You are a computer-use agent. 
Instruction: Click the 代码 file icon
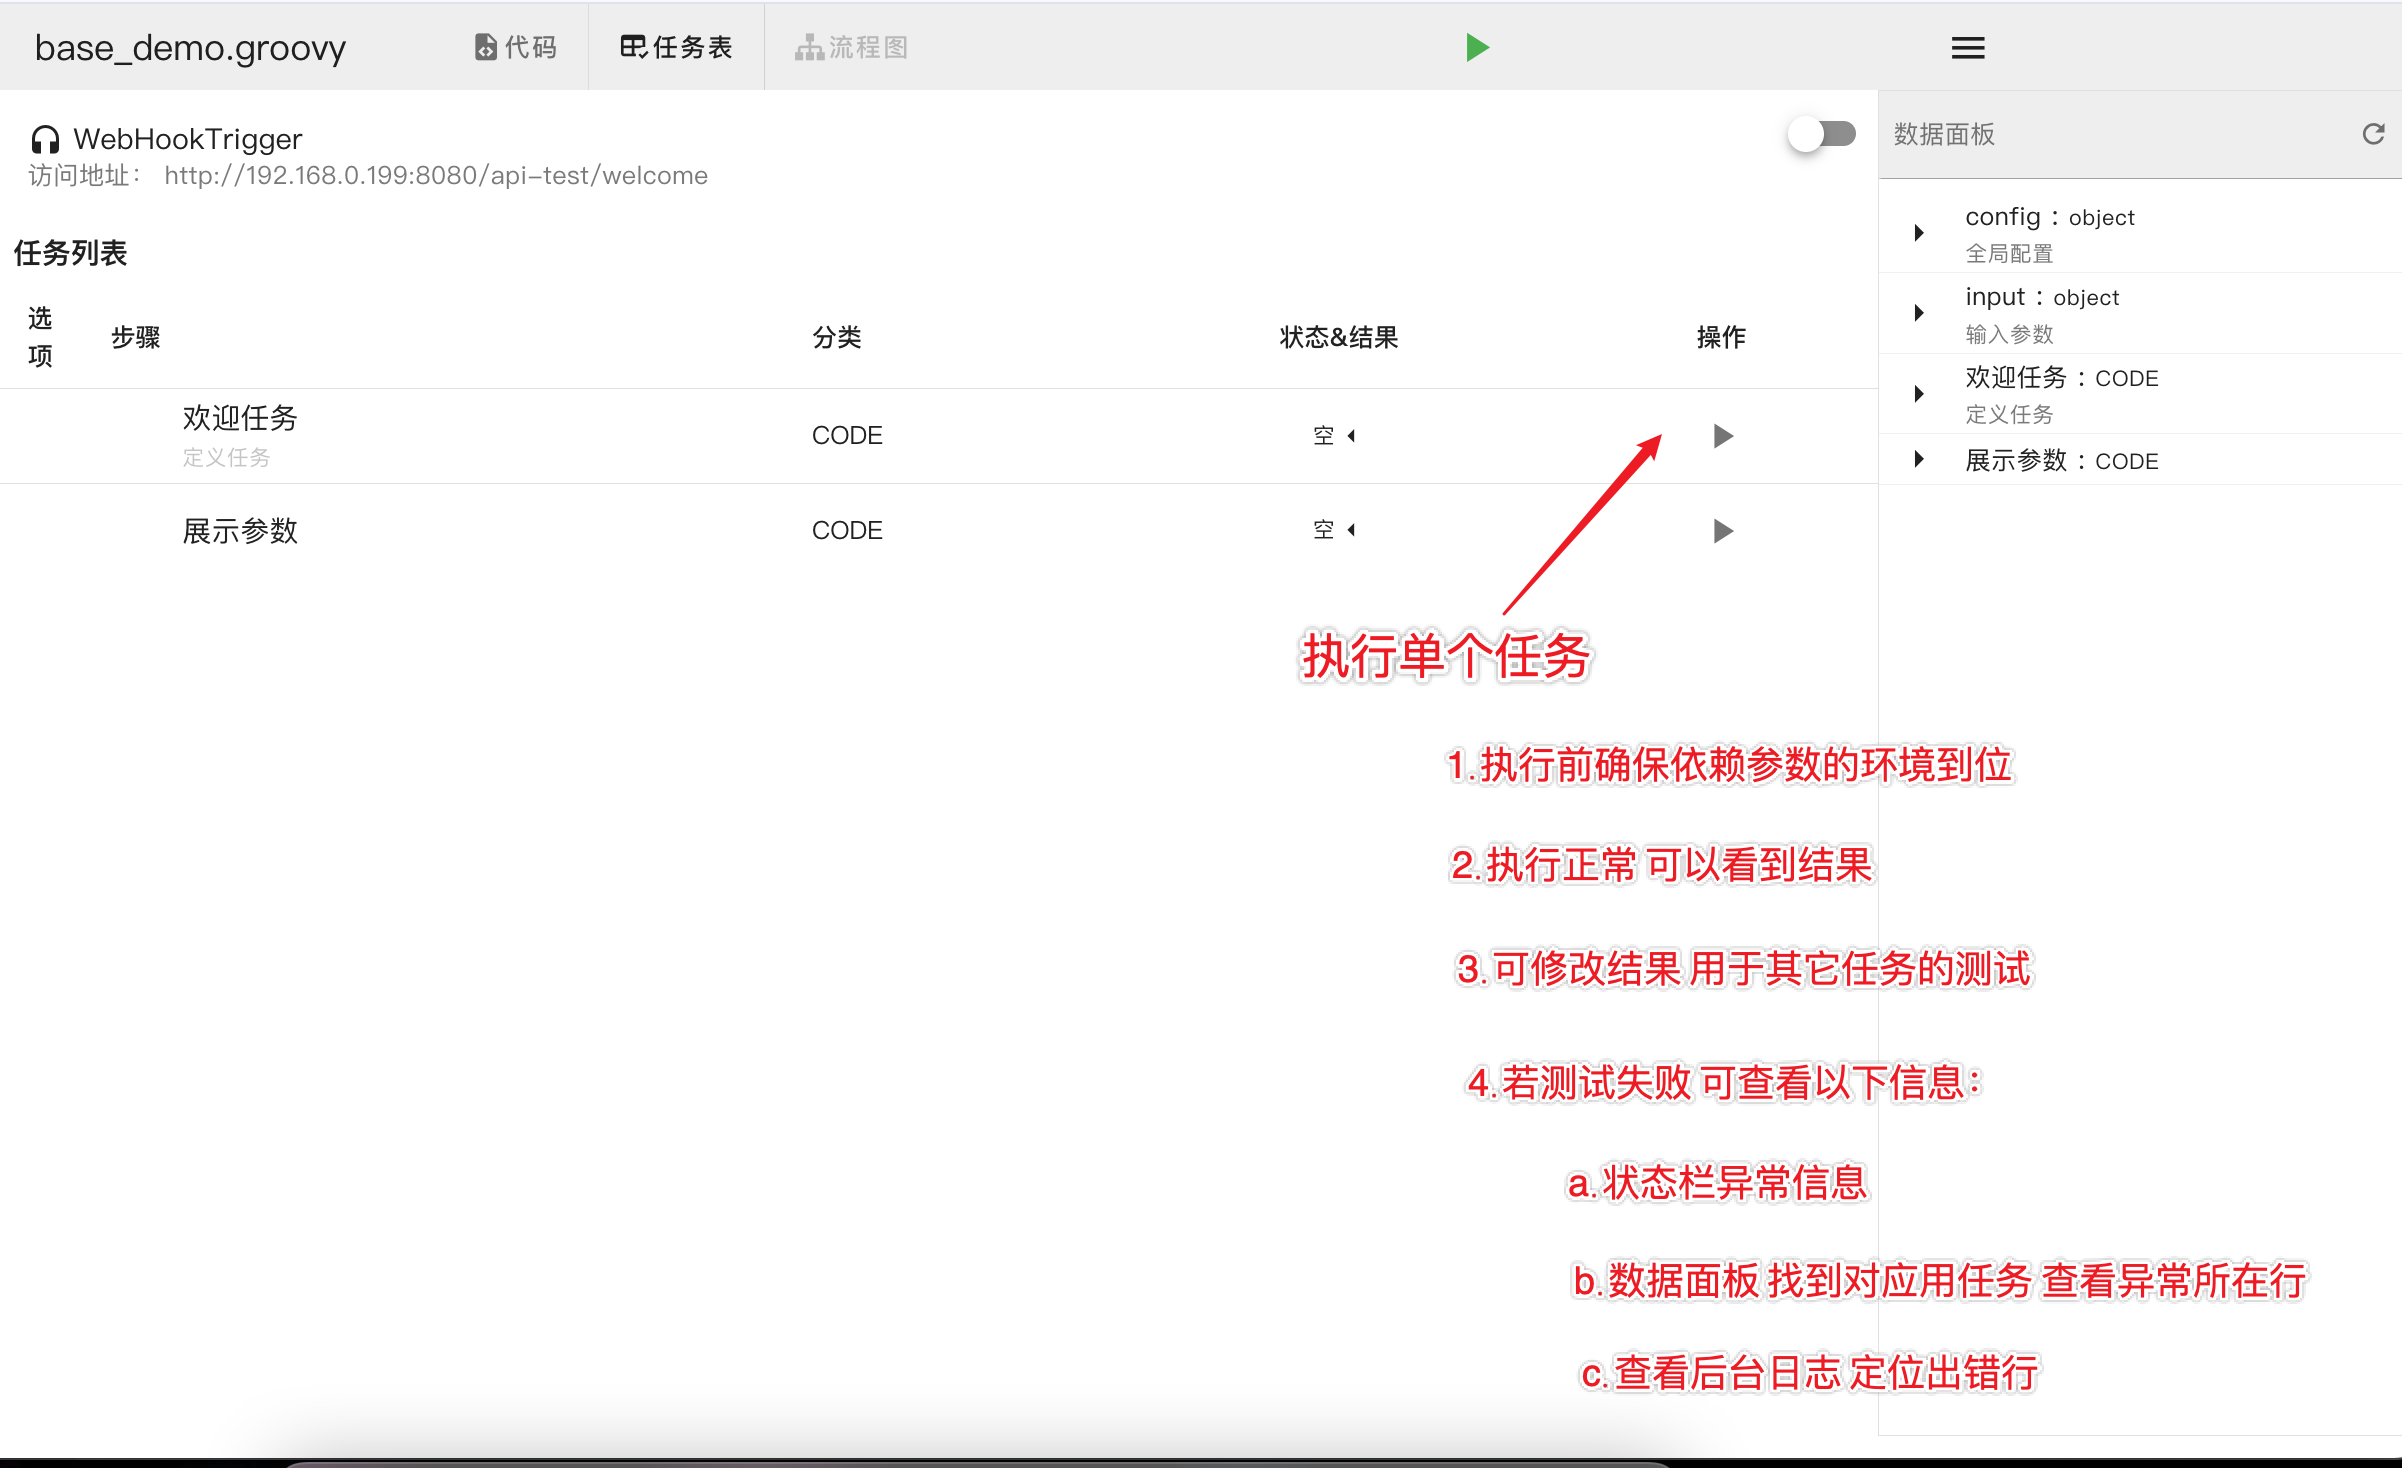[x=485, y=47]
